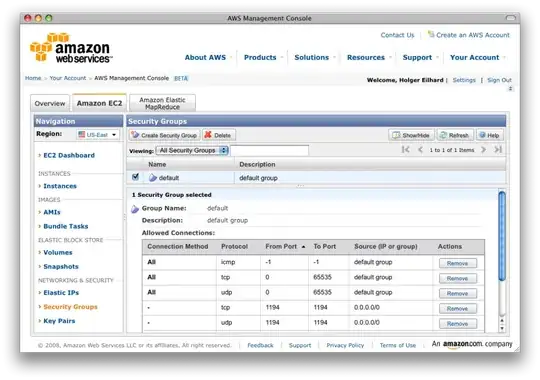Expand the Your Account menu

coord(477,58)
